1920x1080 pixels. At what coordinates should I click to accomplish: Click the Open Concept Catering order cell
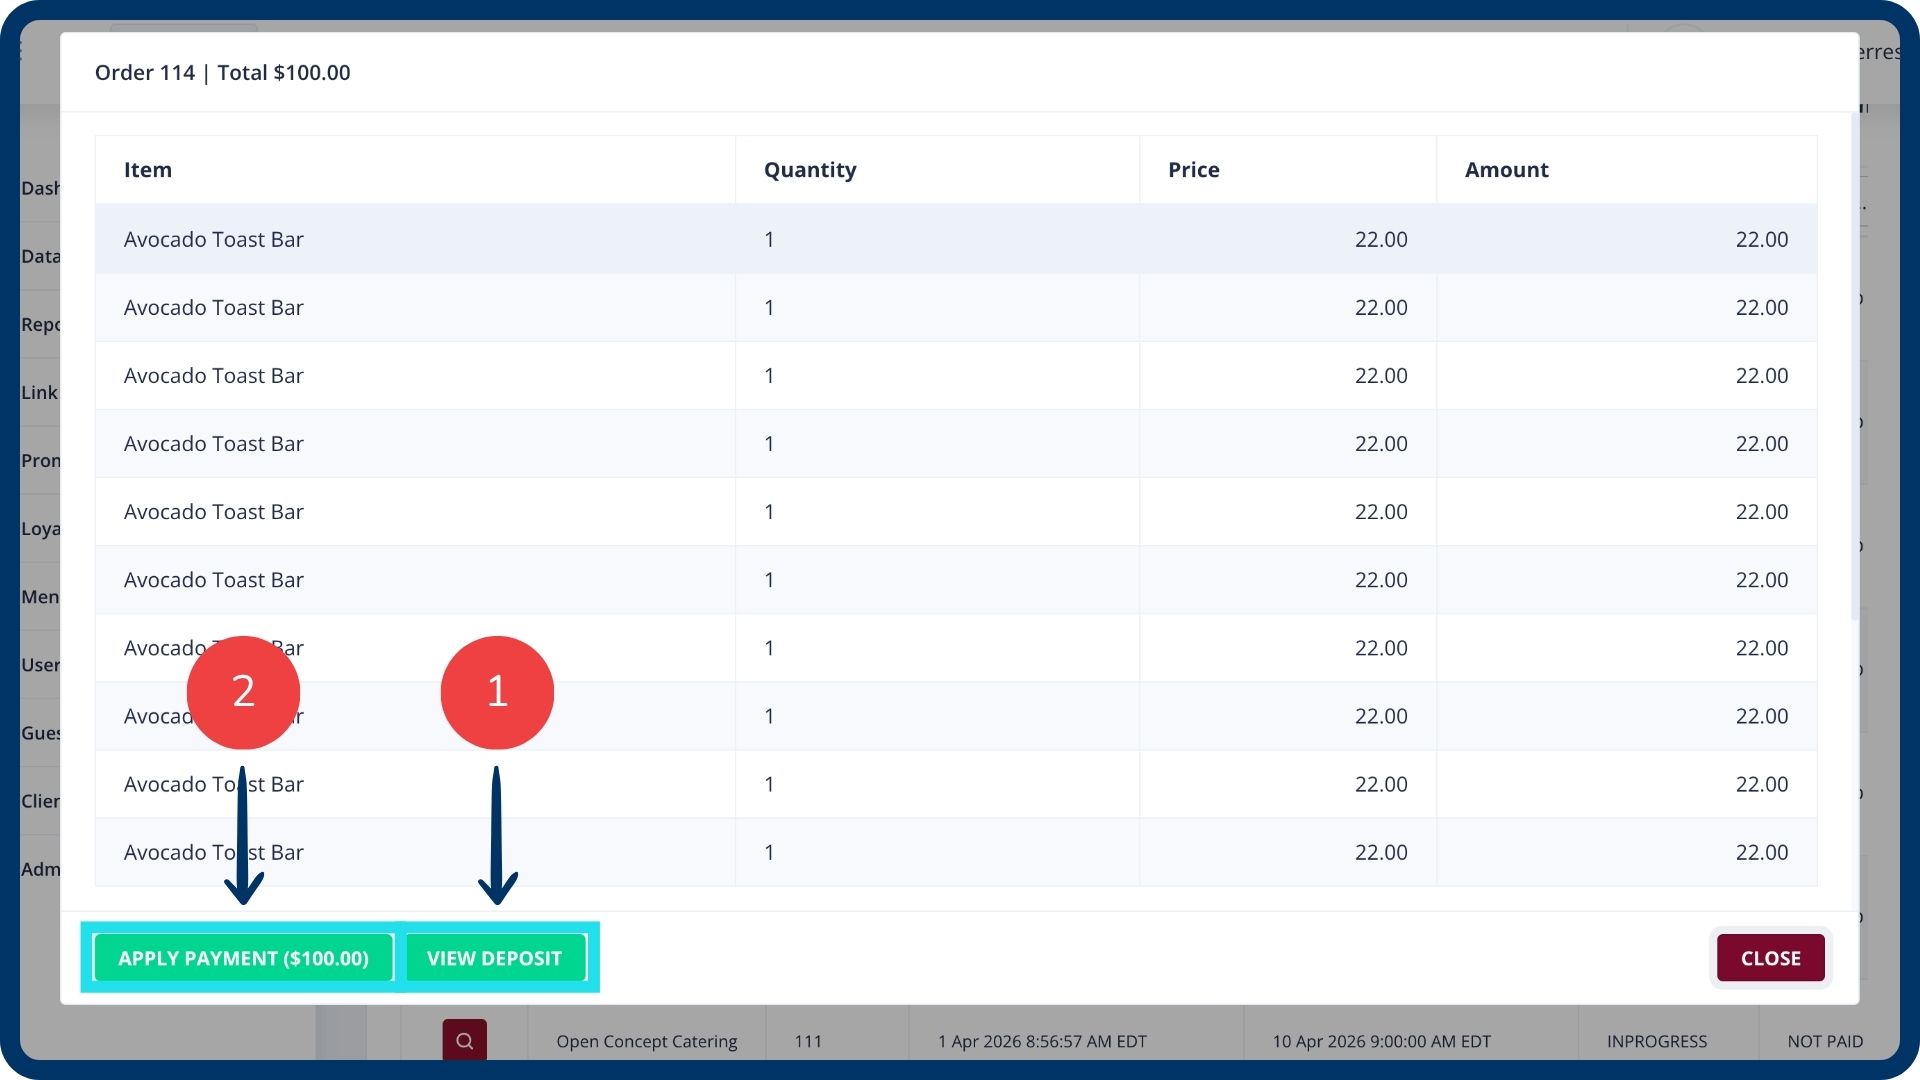pos(646,1041)
